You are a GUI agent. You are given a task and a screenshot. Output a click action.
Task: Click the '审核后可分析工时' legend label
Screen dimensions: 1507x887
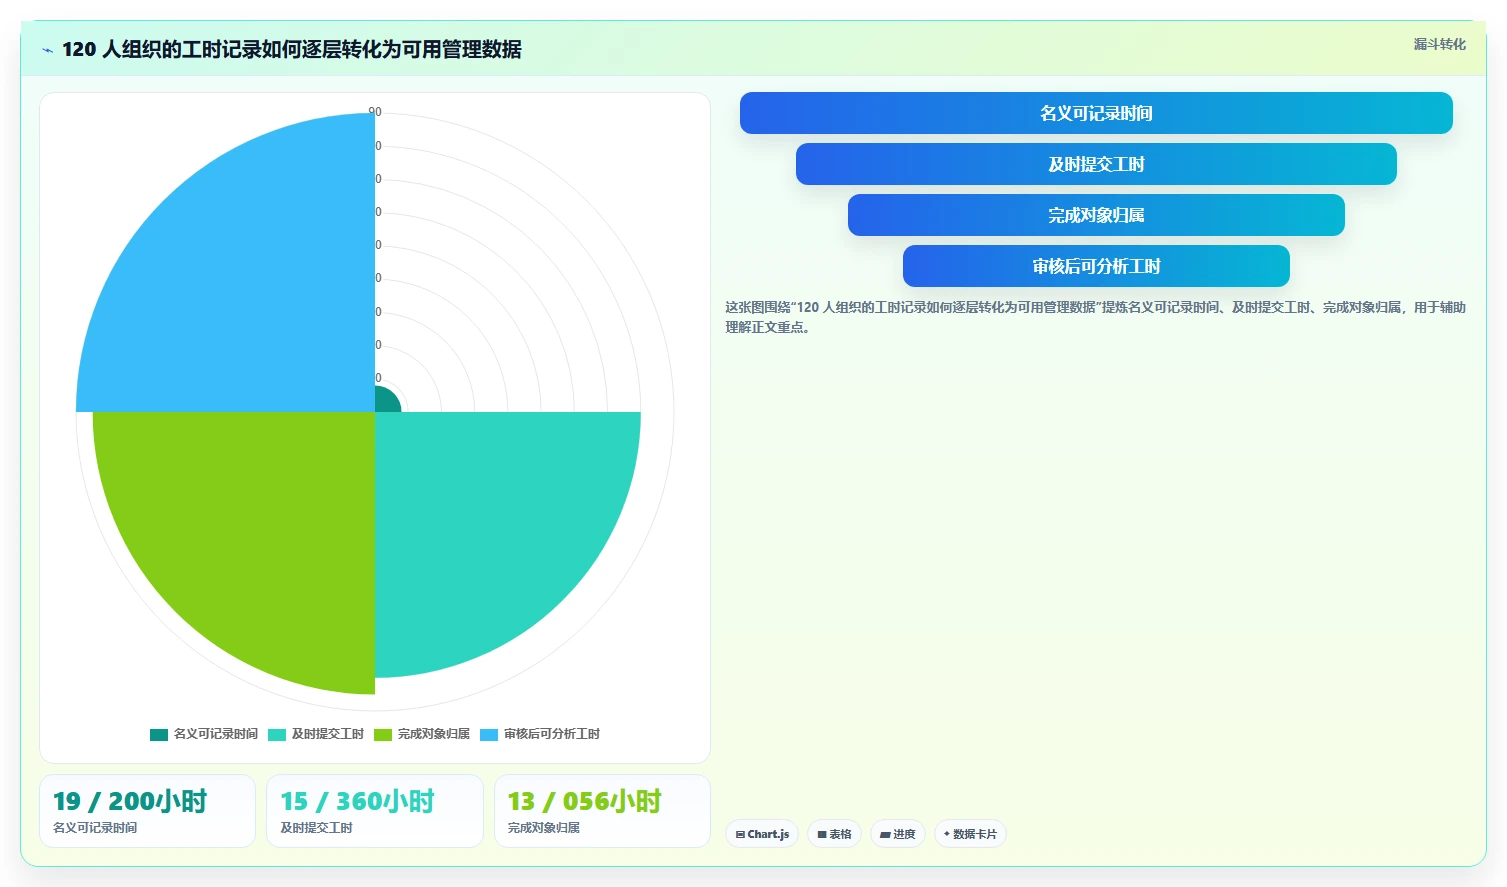(x=552, y=734)
